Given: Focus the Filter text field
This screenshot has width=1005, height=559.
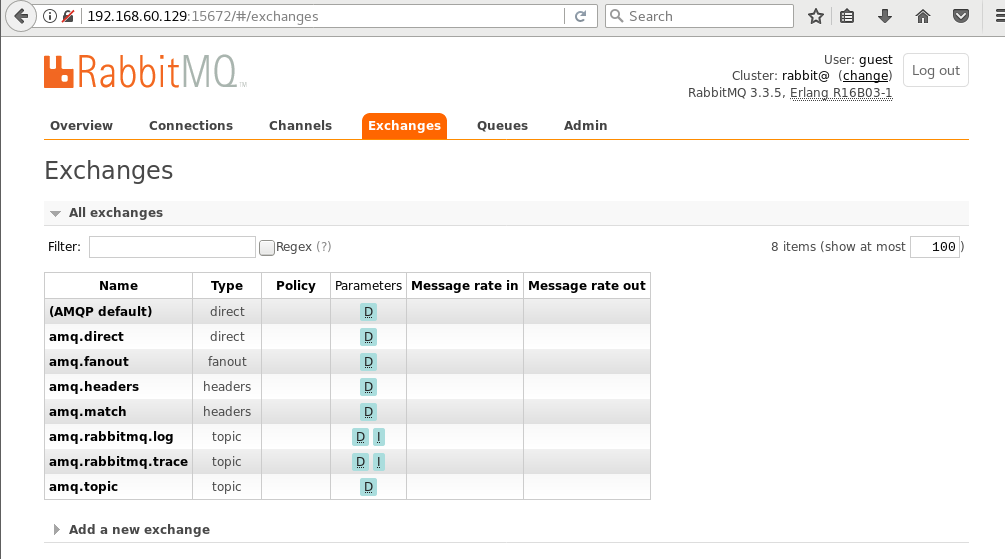Looking at the screenshot, I should (172, 247).
